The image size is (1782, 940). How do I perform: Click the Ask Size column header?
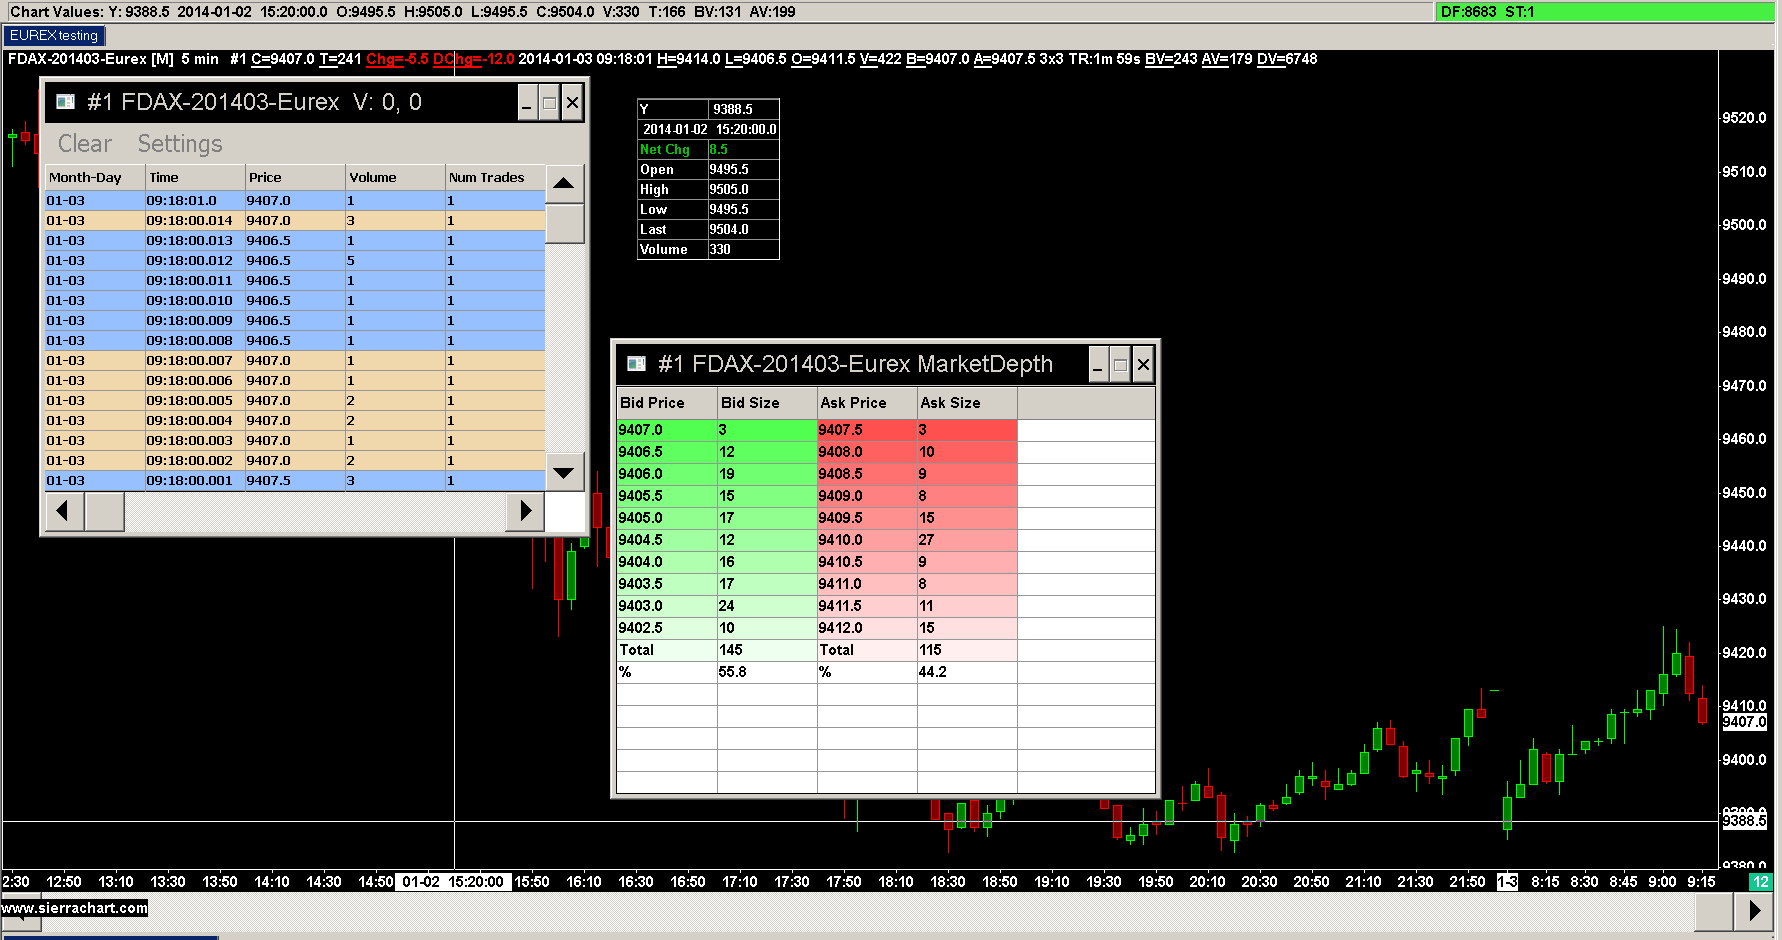tap(967, 403)
